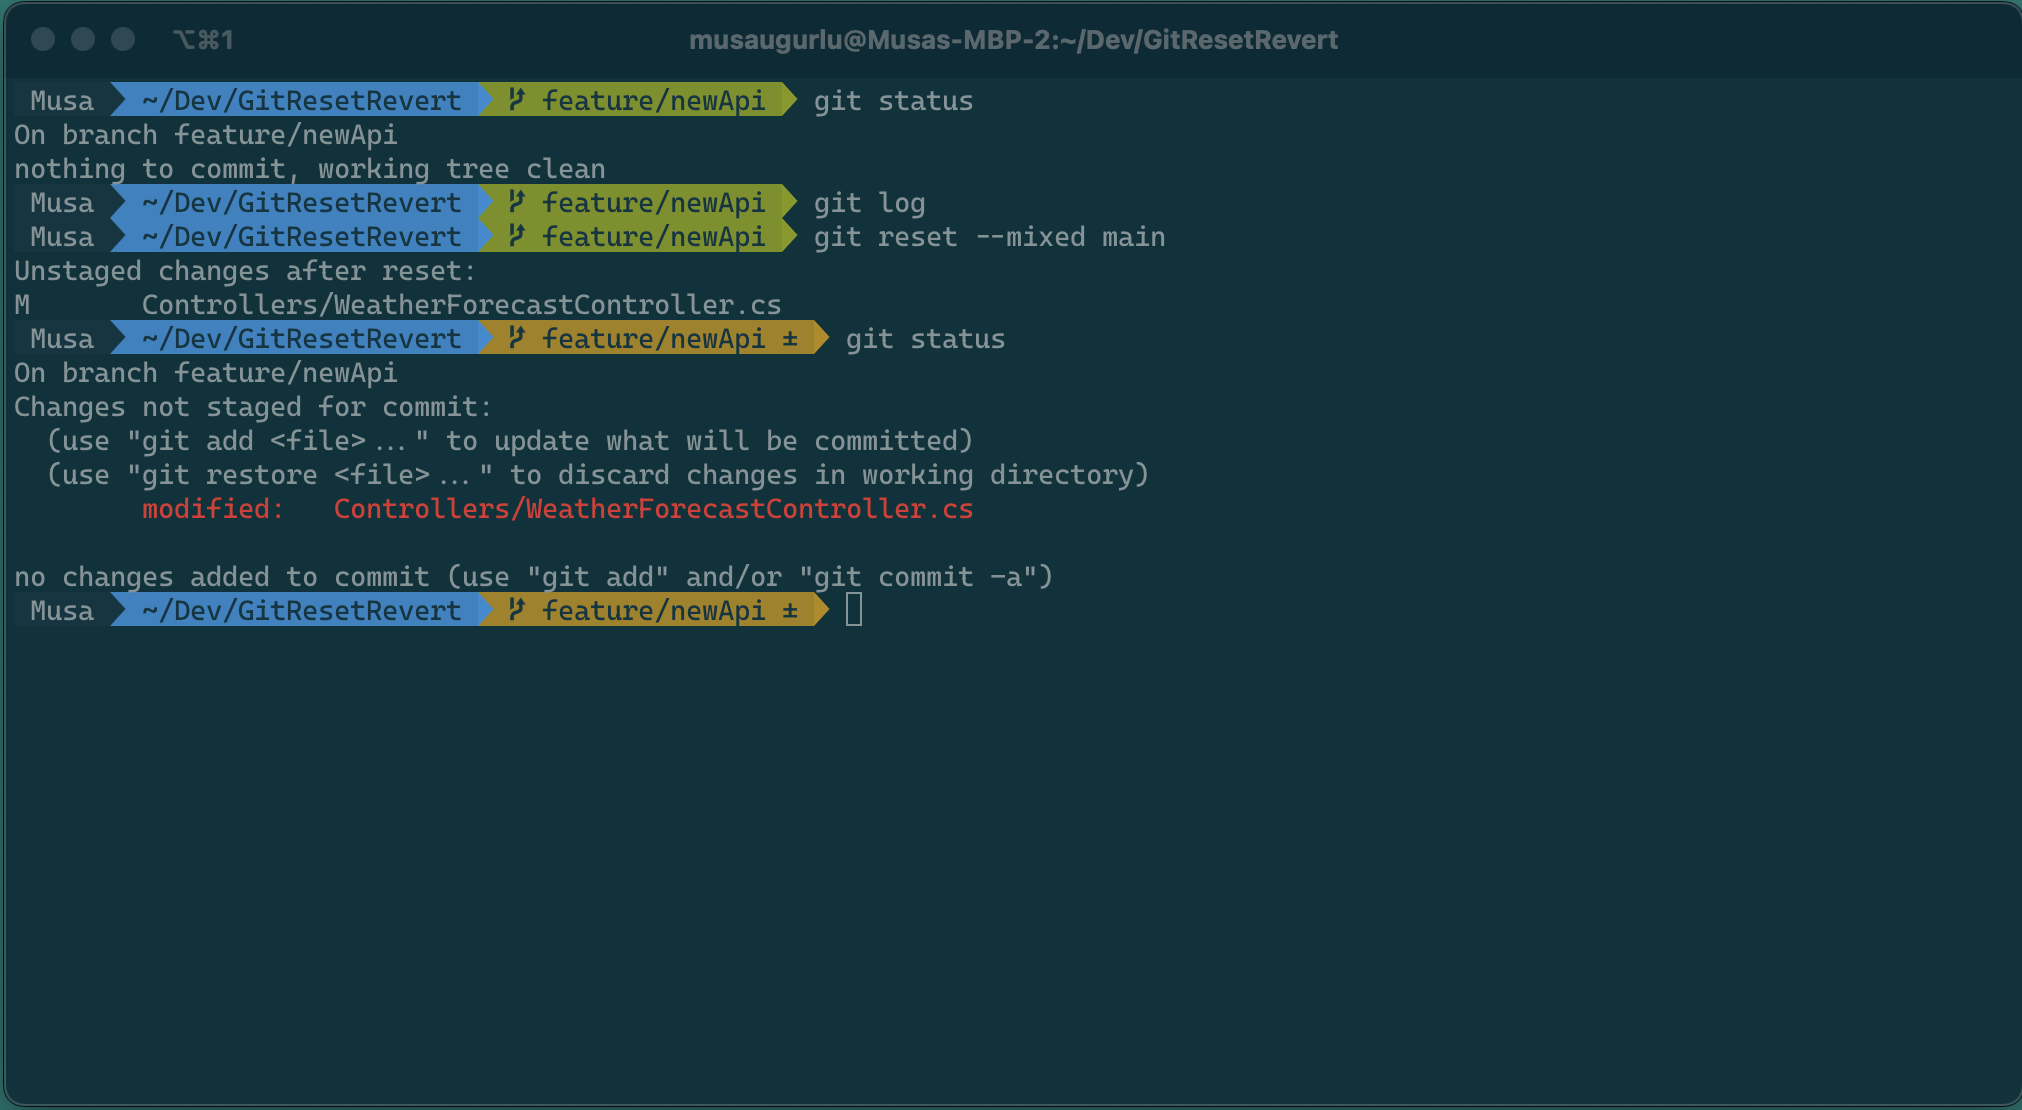Image resolution: width=2022 pixels, height=1110 pixels.
Task: Click the red 'modified:' label
Action: pyautogui.click(x=213, y=509)
